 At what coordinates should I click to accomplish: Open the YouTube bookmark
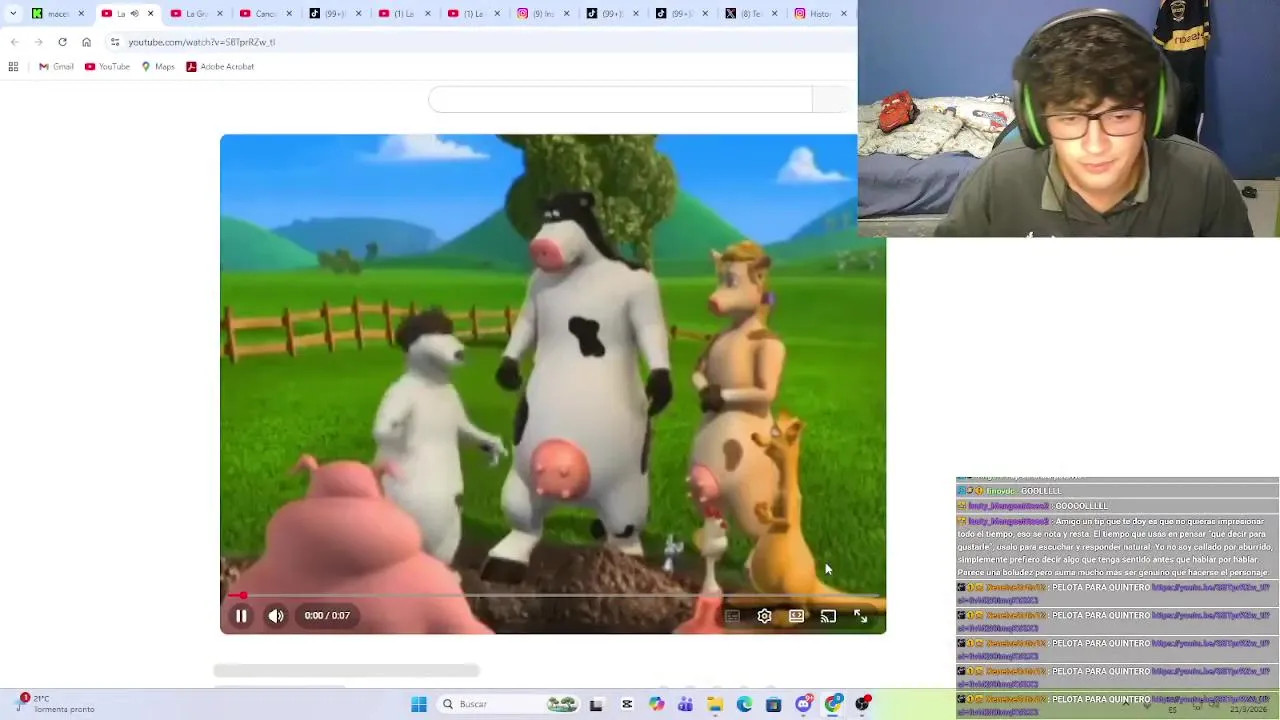coord(107,66)
